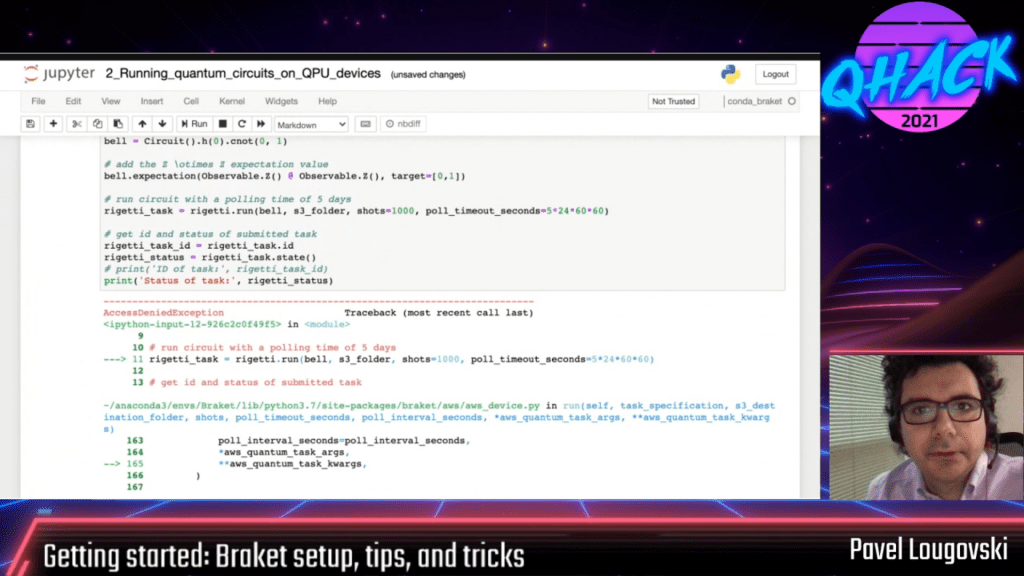Insert a new cell below with plus icon
1024x576 pixels.
click(52, 123)
